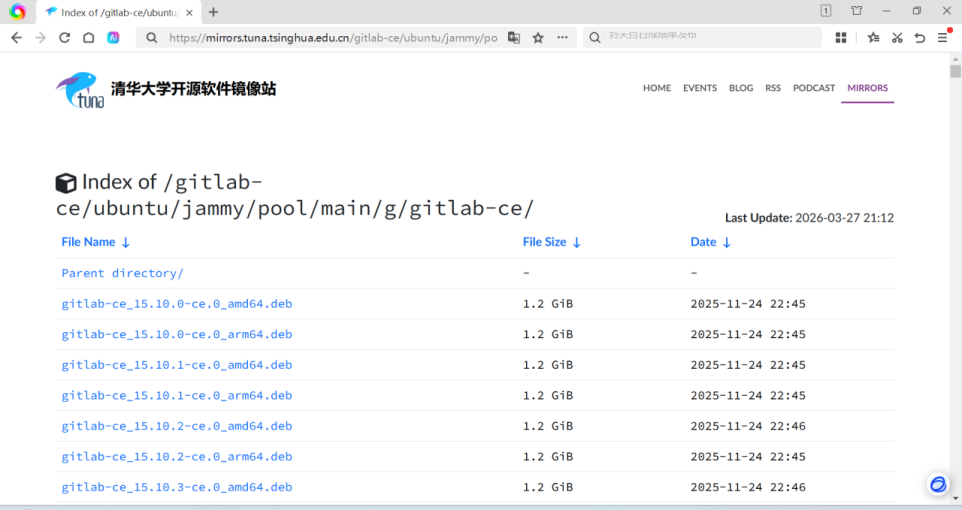Open the apps grid icon
Screen dimensions: 962x510
(x=841, y=37)
